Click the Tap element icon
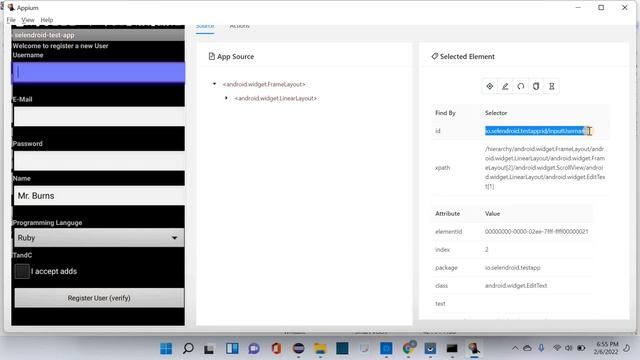The image size is (640, 360). click(x=490, y=86)
